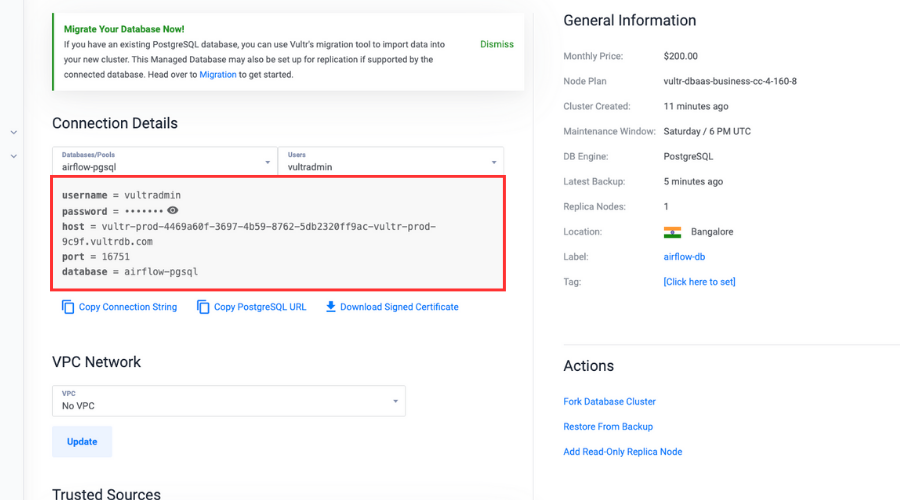Viewport: 900px width, 500px height.
Task: Click the Migrate Your Database Now! heading
Action: pos(124,29)
